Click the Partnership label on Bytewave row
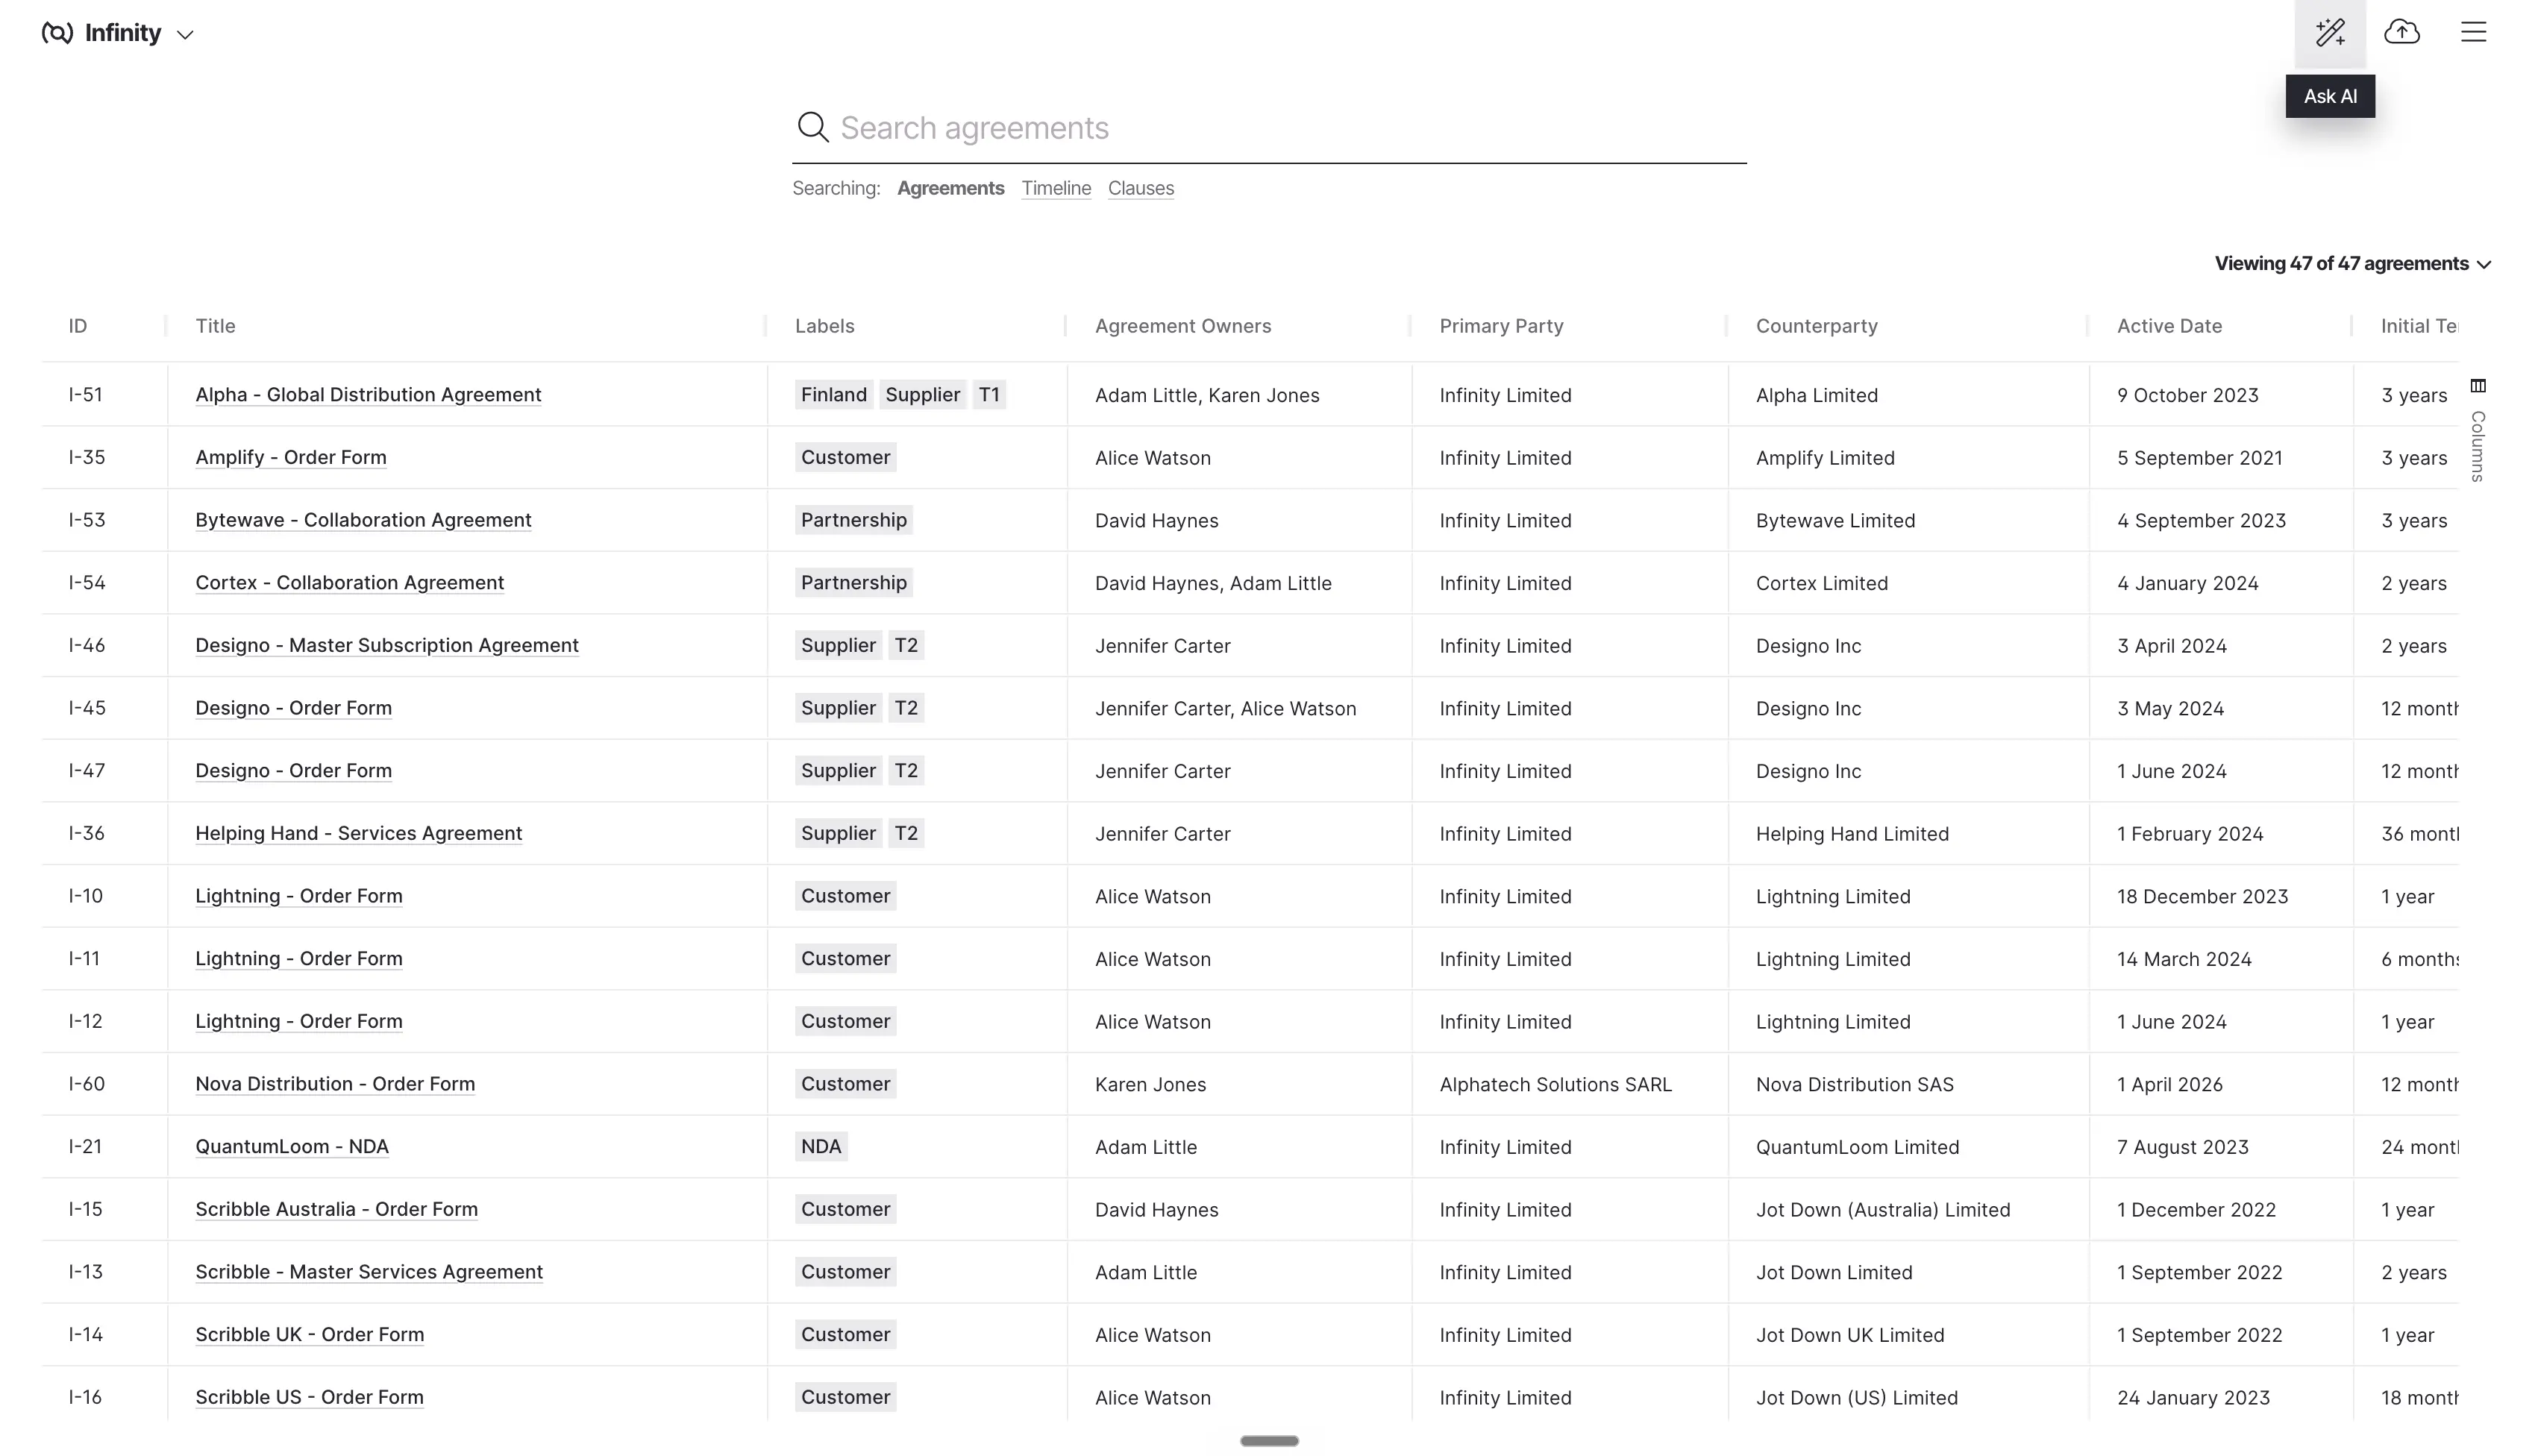Image resolution: width=2538 pixels, height=1456 pixels. [x=854, y=520]
